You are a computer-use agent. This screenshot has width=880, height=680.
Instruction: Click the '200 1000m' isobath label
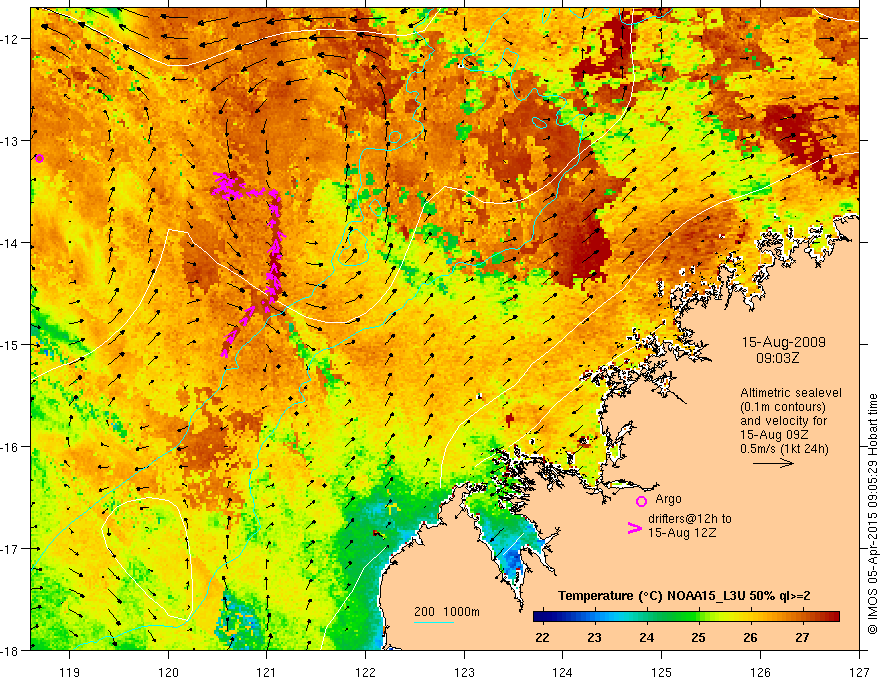click(447, 612)
